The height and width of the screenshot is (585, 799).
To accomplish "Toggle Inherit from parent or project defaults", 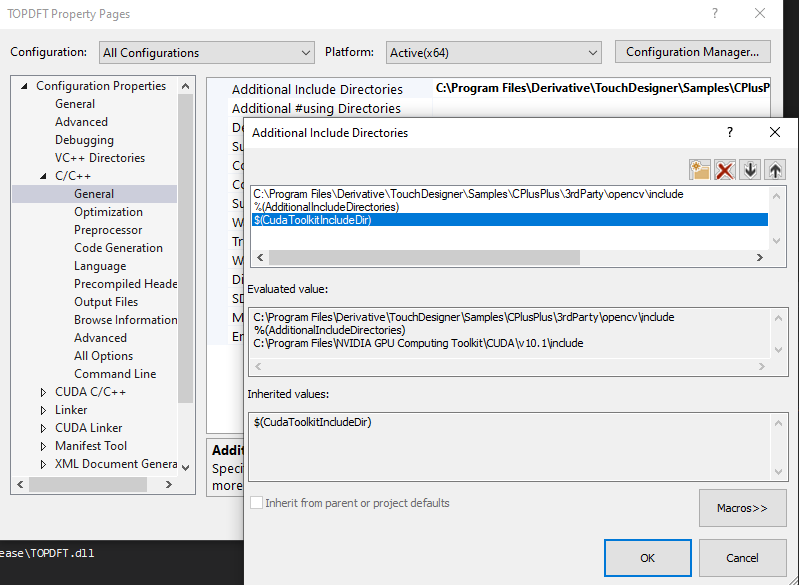I will 257,503.
